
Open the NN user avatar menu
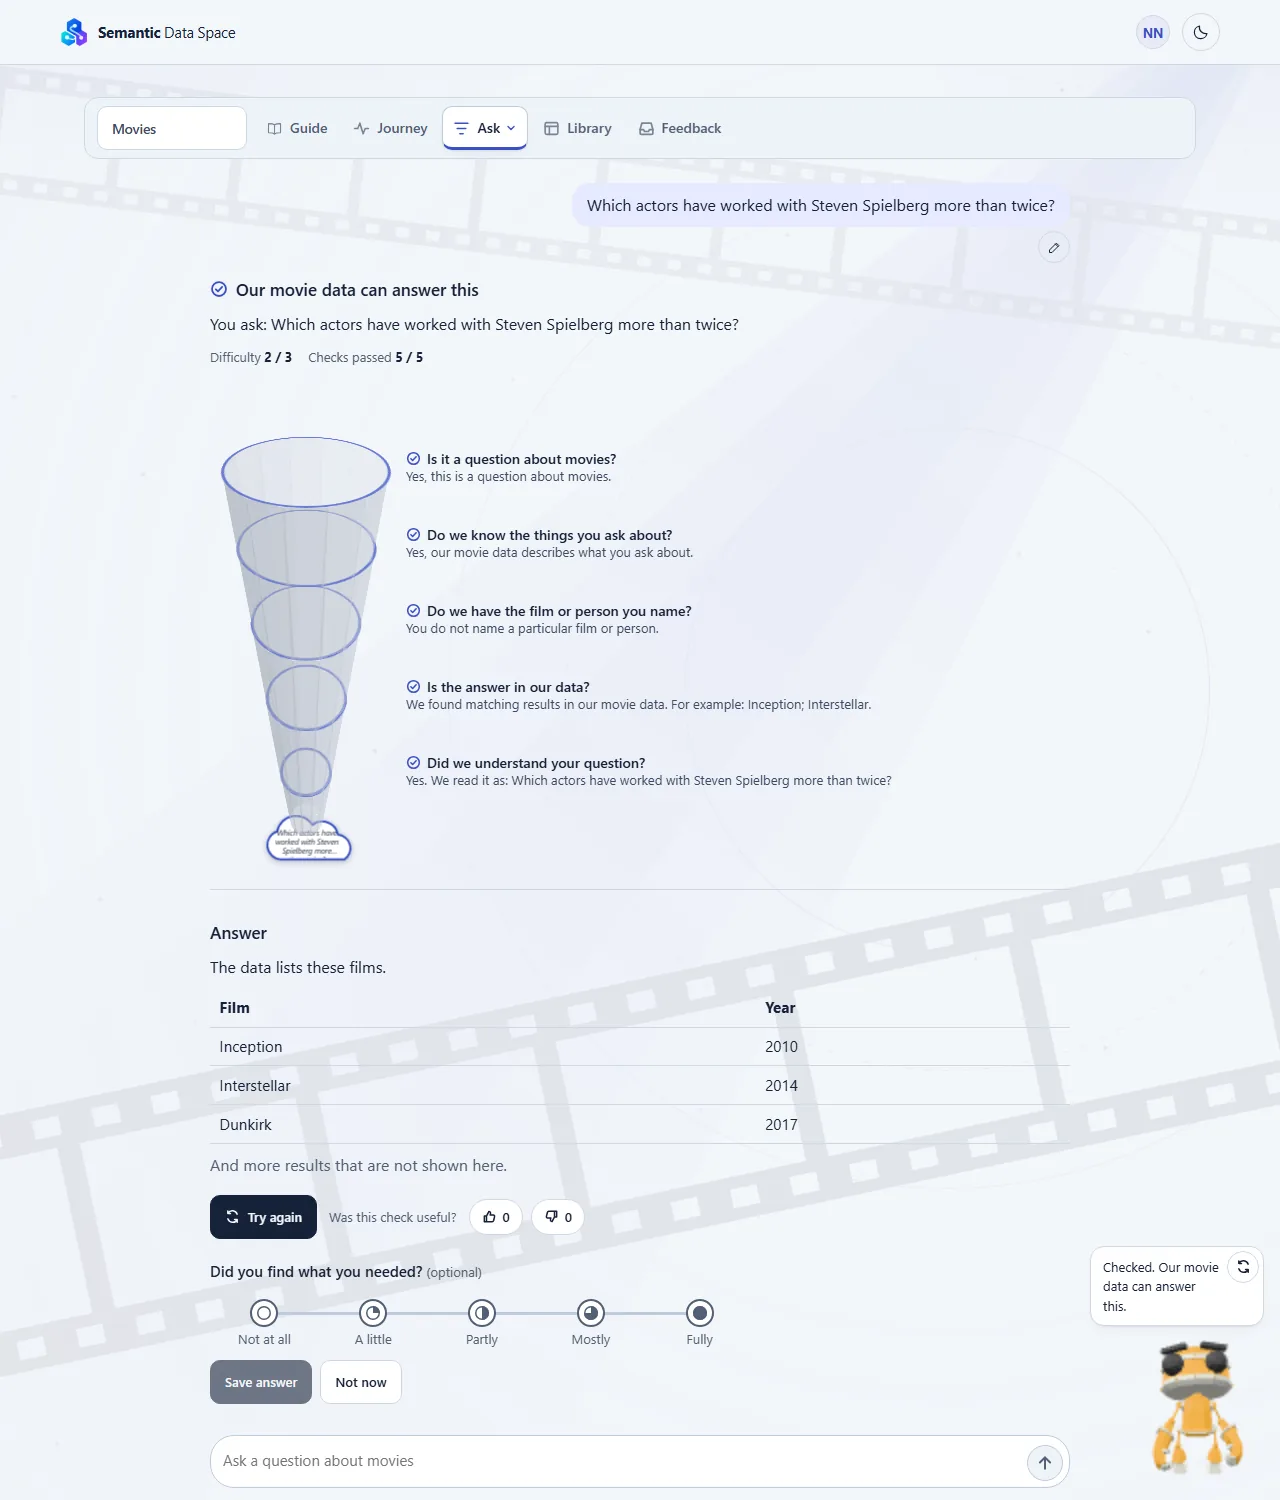click(x=1153, y=33)
